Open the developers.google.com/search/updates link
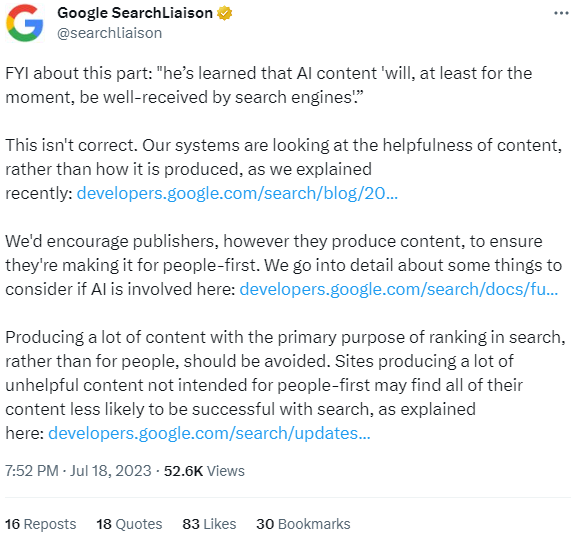578x540 pixels. 209,433
